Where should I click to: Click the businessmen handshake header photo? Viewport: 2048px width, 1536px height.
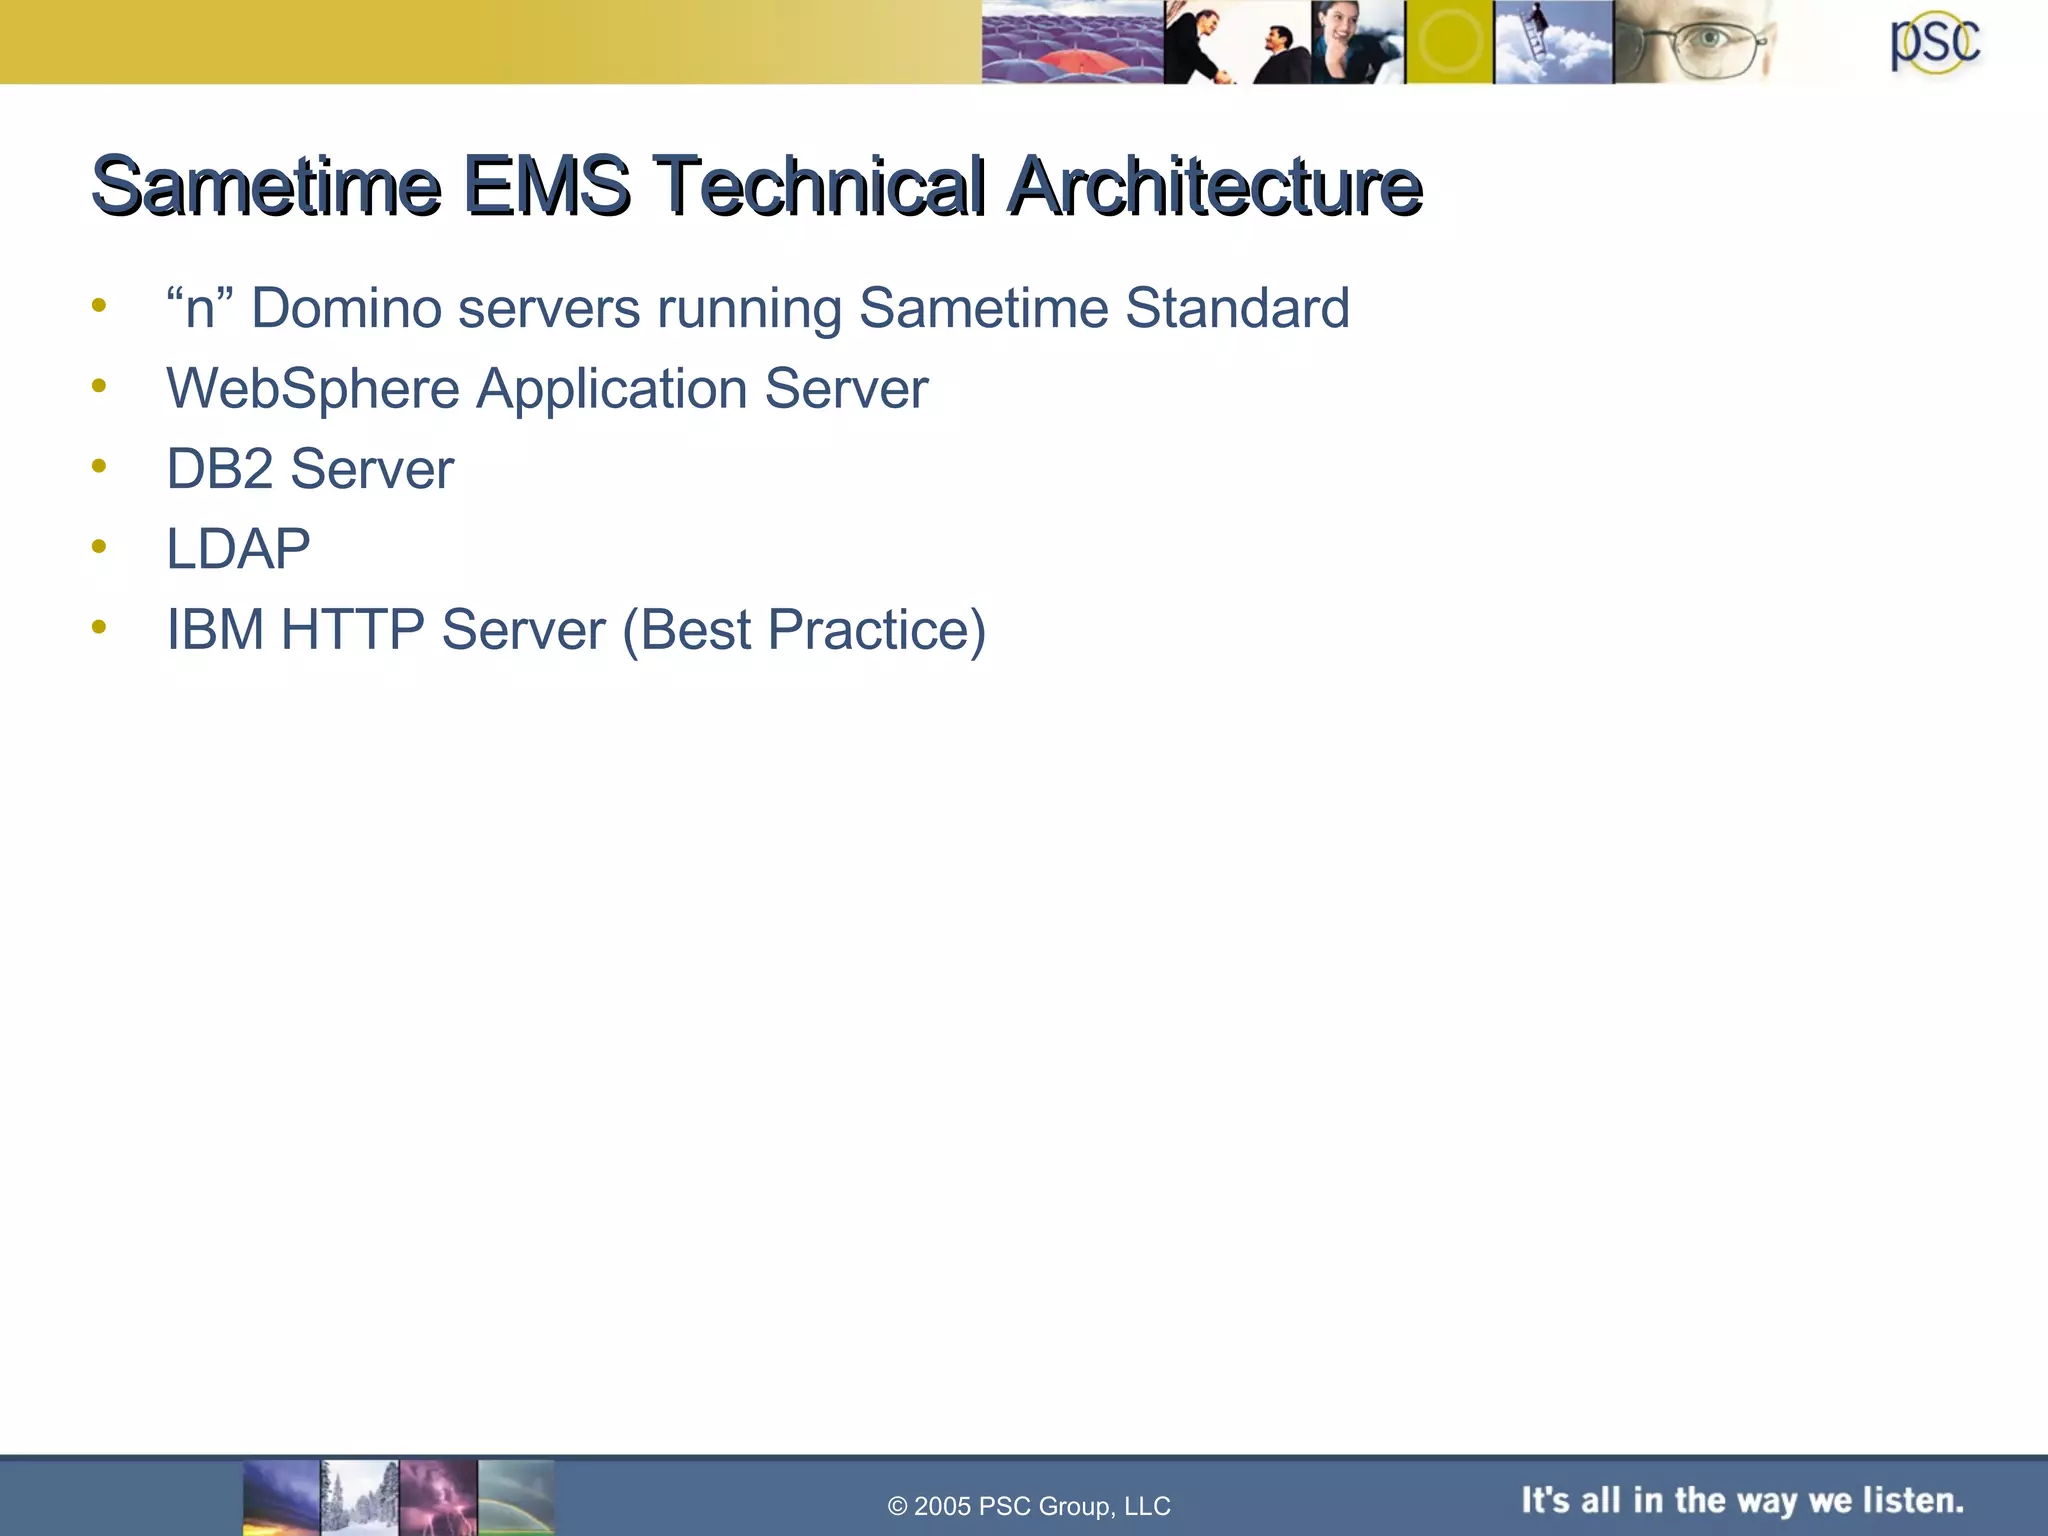pyautogui.click(x=1237, y=42)
